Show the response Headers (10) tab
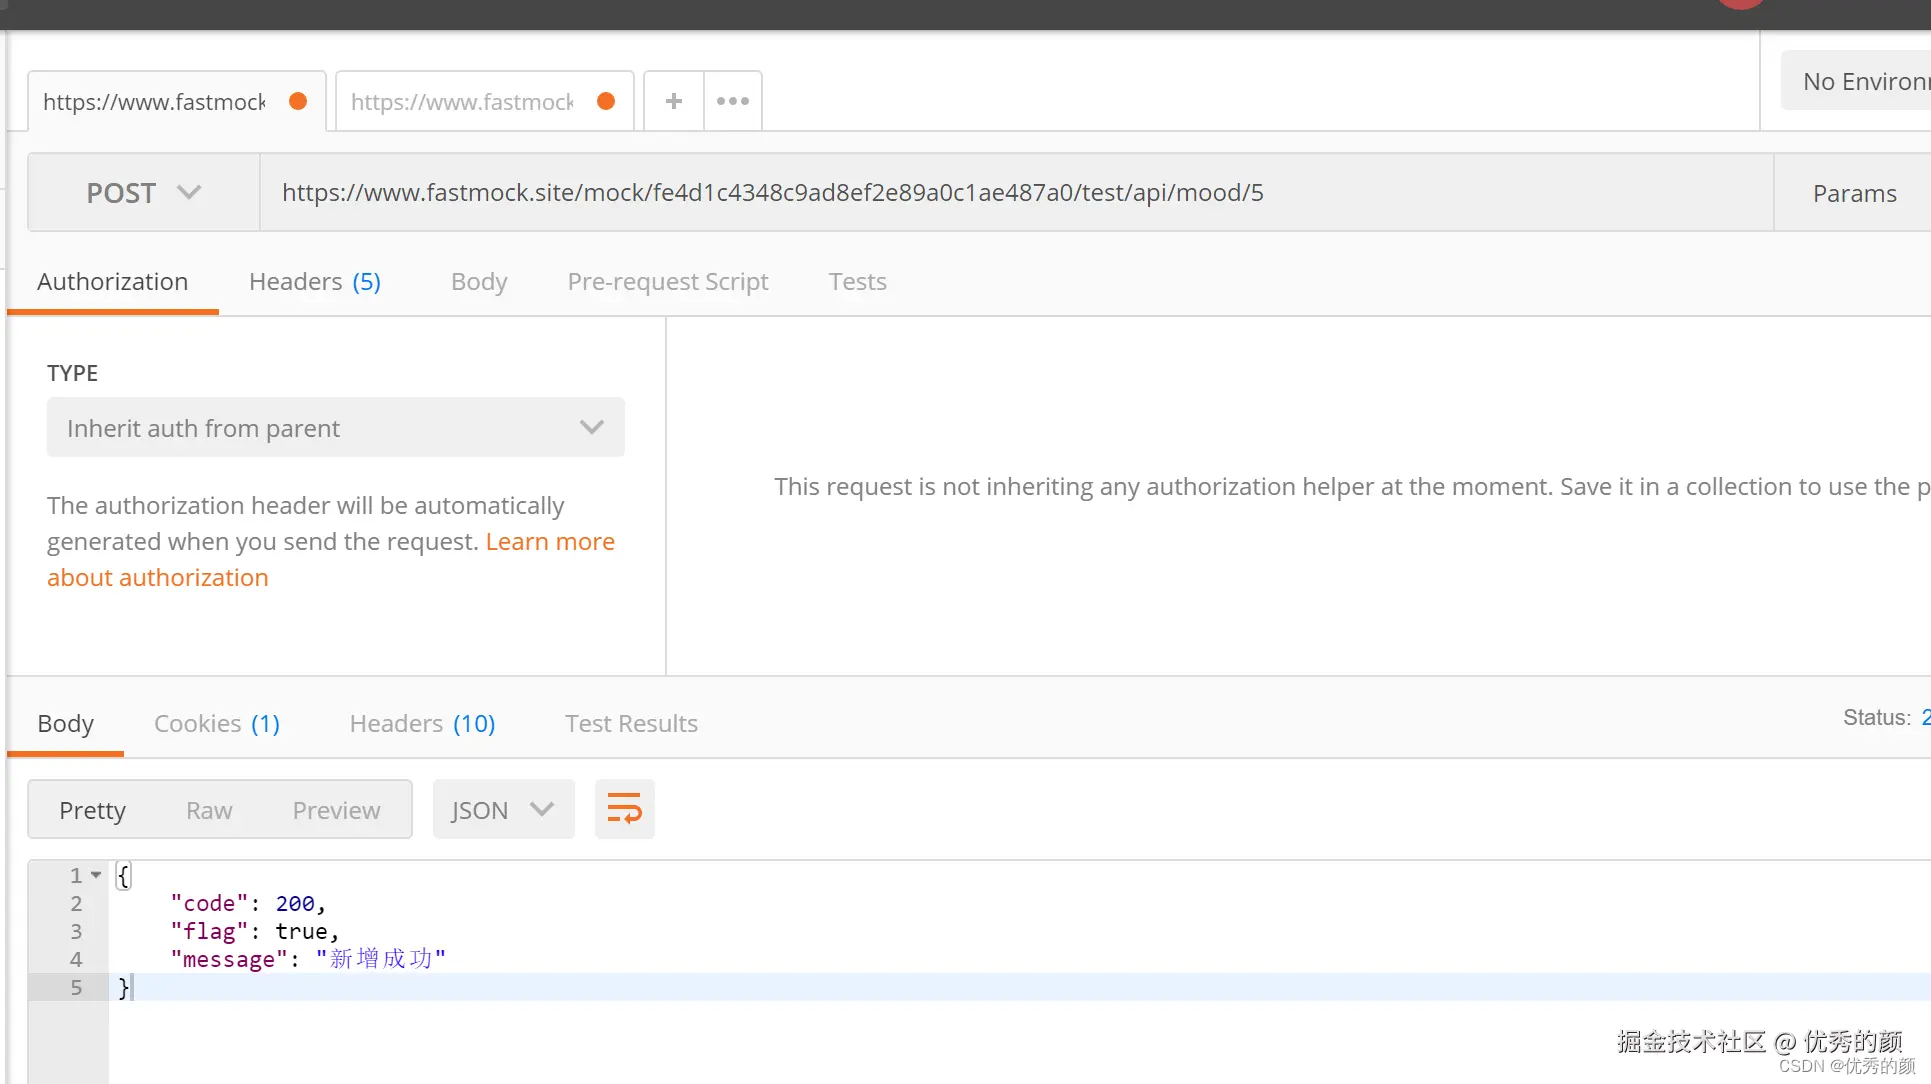This screenshot has height=1084, width=1931. point(422,723)
